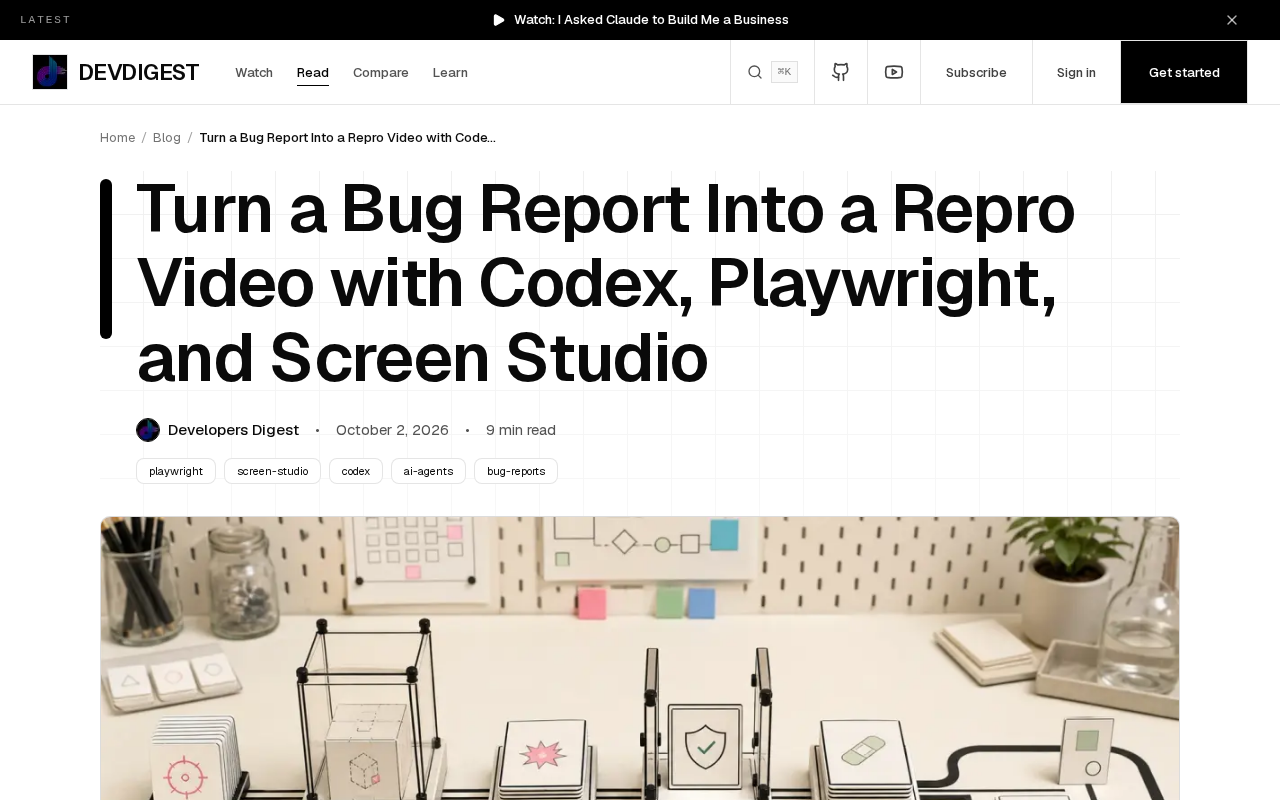The width and height of the screenshot is (1280, 800).
Task: Click the Get started button
Action: pyautogui.click(x=1184, y=72)
